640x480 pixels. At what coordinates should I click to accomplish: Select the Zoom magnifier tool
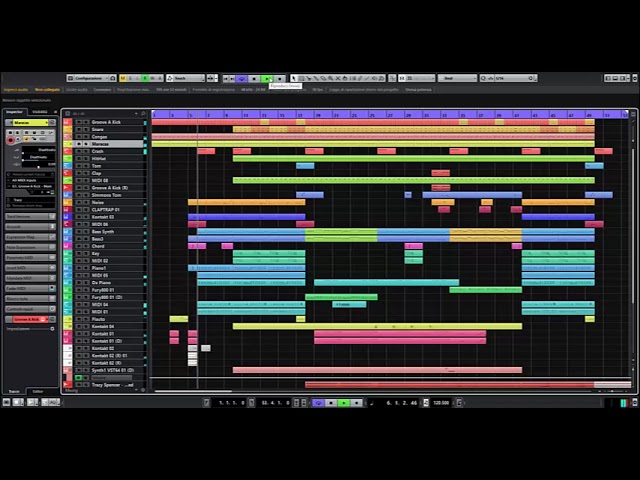coord(330,78)
